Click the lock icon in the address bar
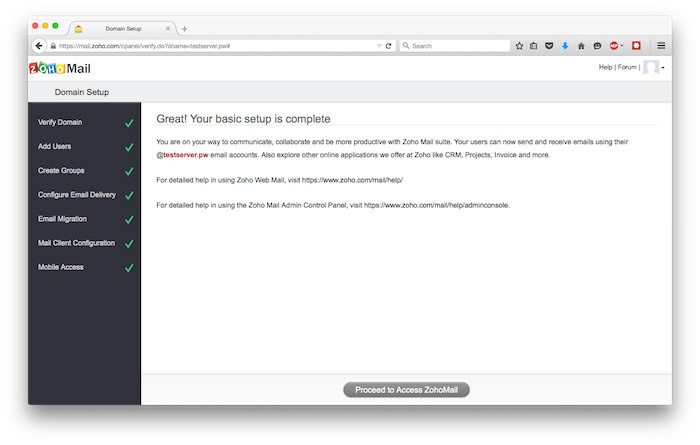Viewport: 700px width, 445px height. click(x=53, y=46)
